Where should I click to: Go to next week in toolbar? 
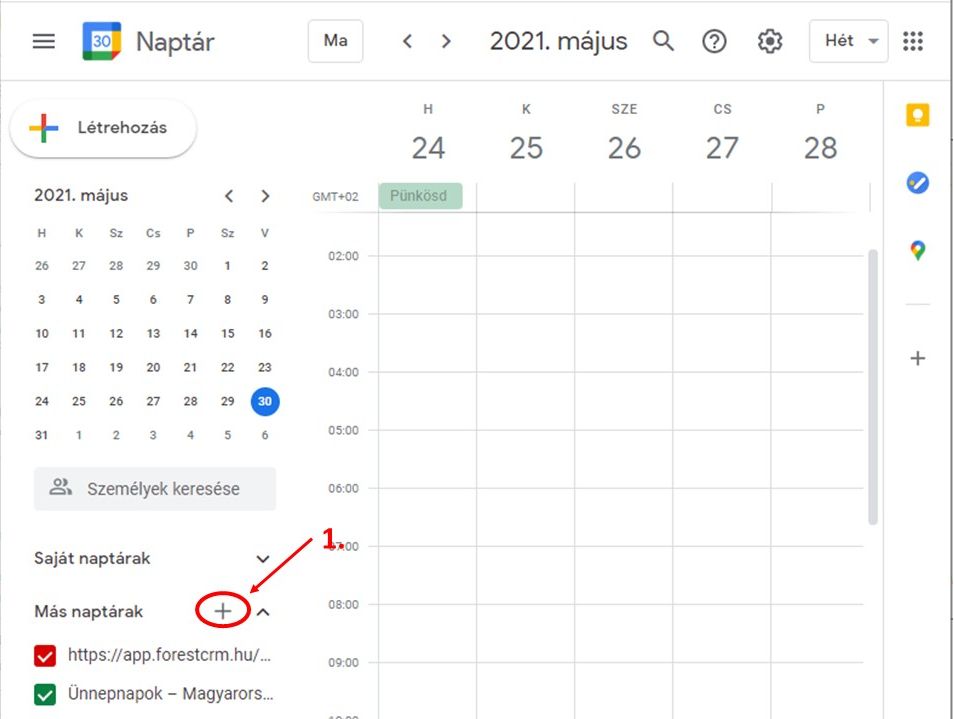point(446,41)
